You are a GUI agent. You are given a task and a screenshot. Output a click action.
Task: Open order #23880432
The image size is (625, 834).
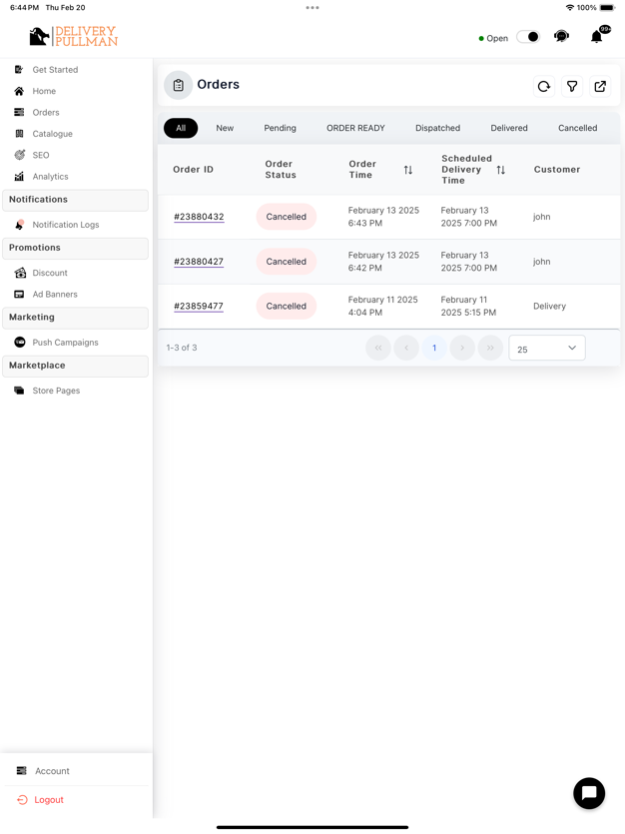point(199,216)
